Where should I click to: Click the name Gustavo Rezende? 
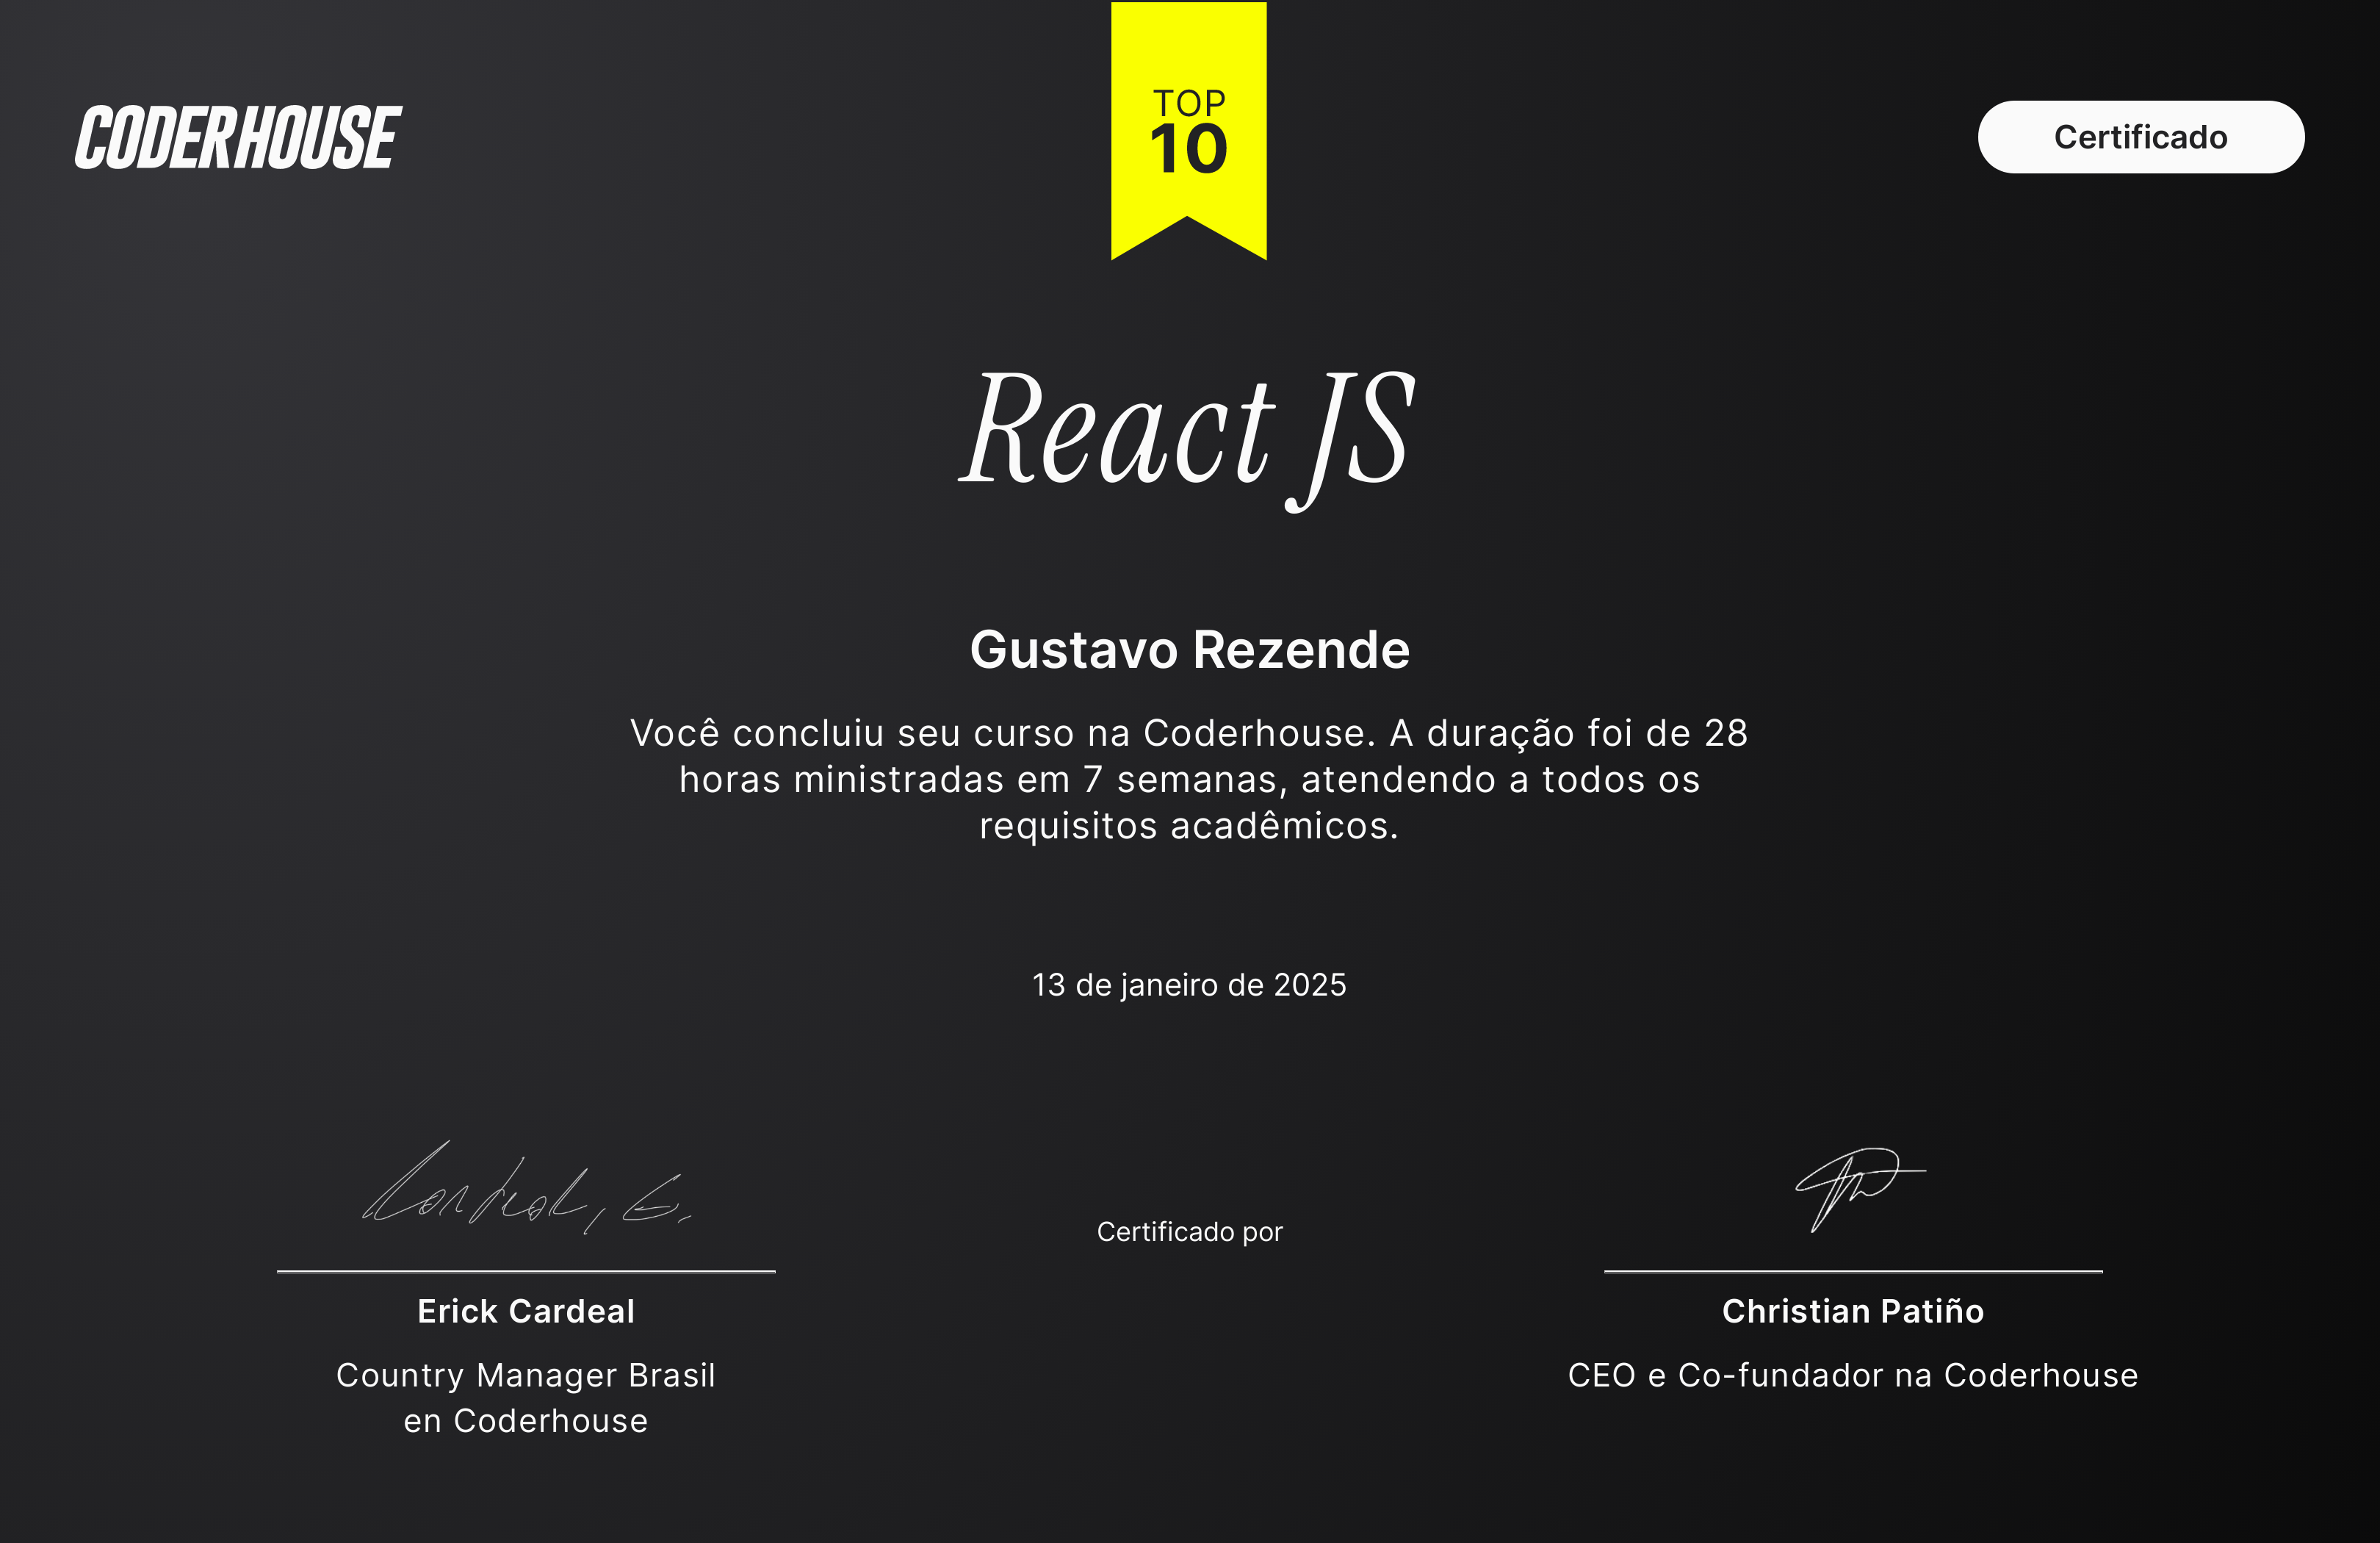tap(1190, 650)
